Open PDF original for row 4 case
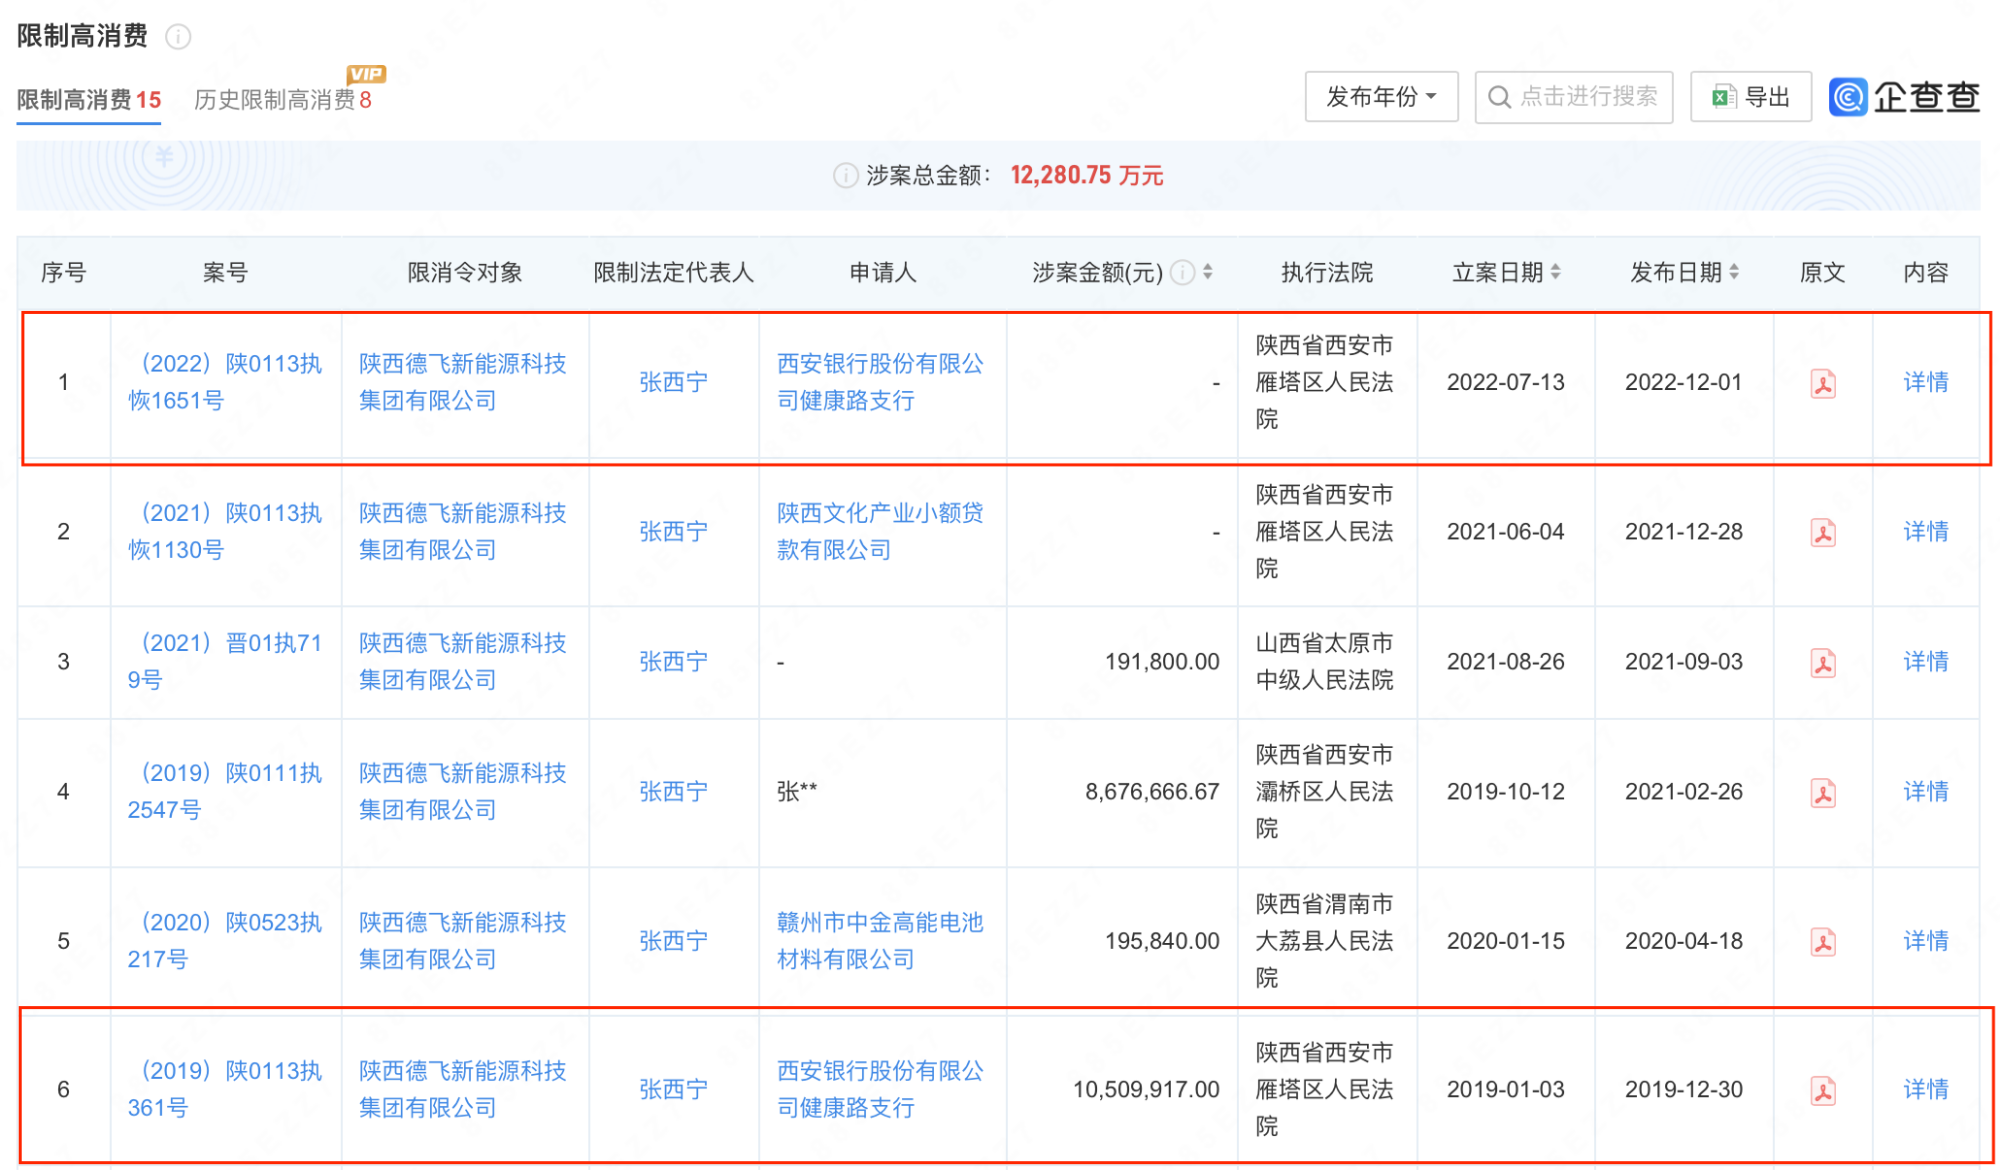Image resolution: width=2000 pixels, height=1170 pixels. 1822,792
